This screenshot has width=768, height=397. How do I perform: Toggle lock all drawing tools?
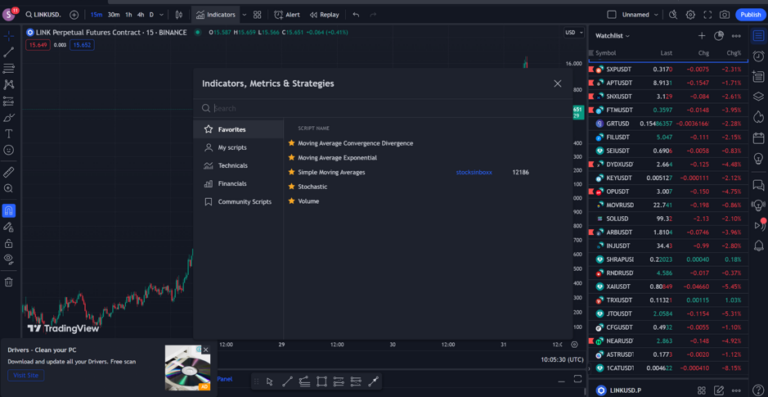9,243
